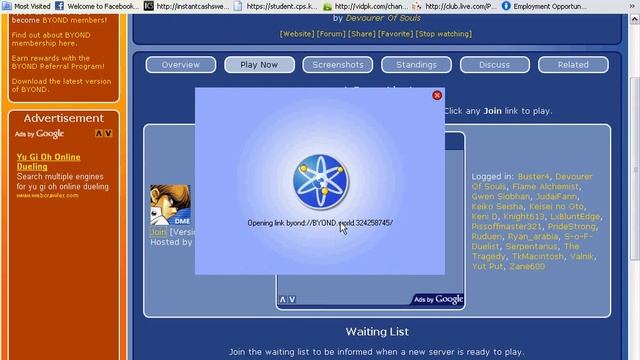
Task: Open BYOND Referral Program rewards link
Action: tap(58, 62)
